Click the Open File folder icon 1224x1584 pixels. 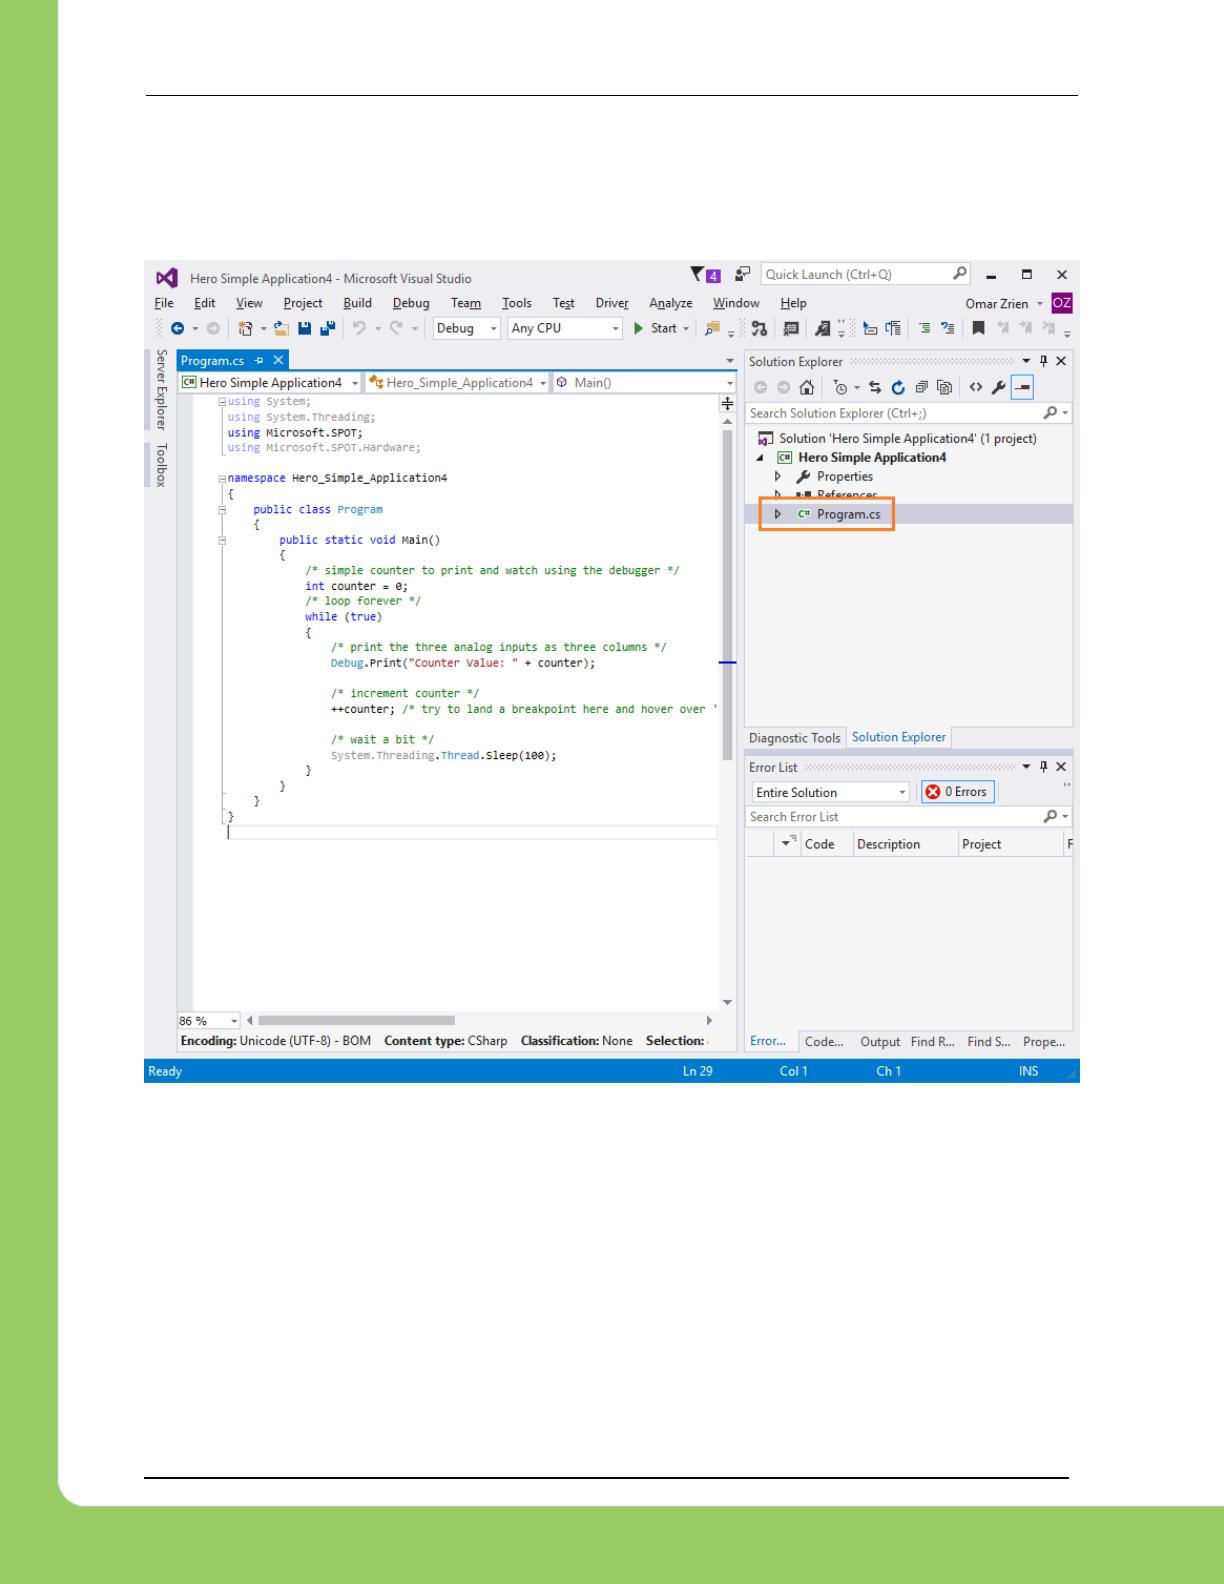(282, 328)
